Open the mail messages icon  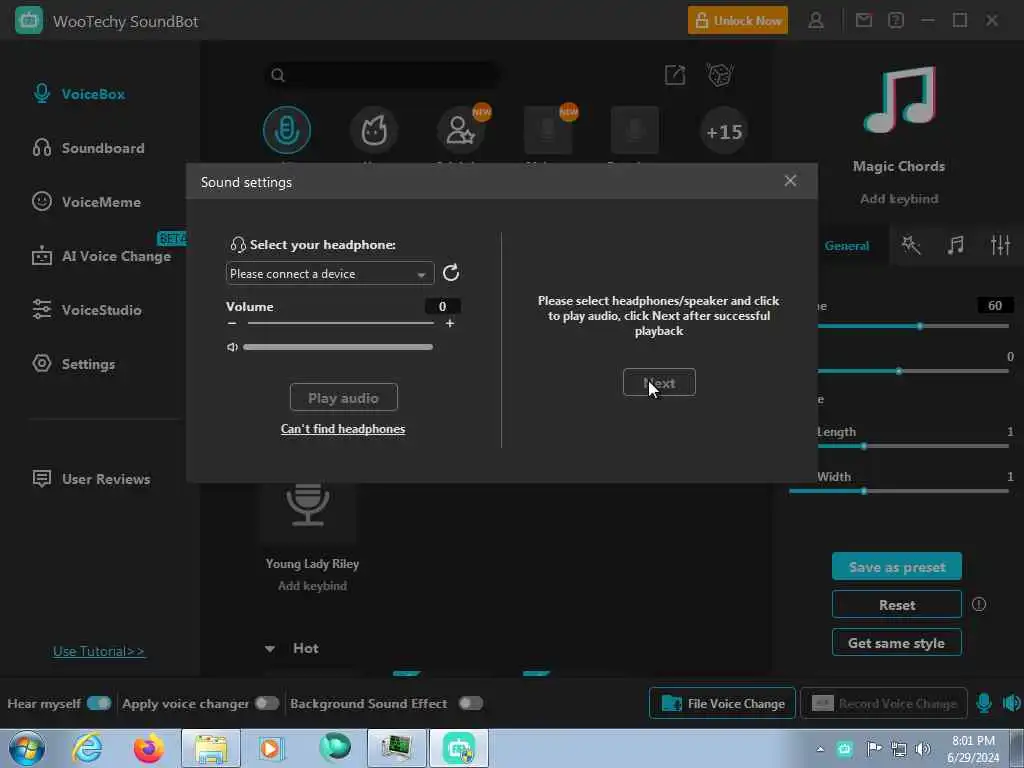864,20
